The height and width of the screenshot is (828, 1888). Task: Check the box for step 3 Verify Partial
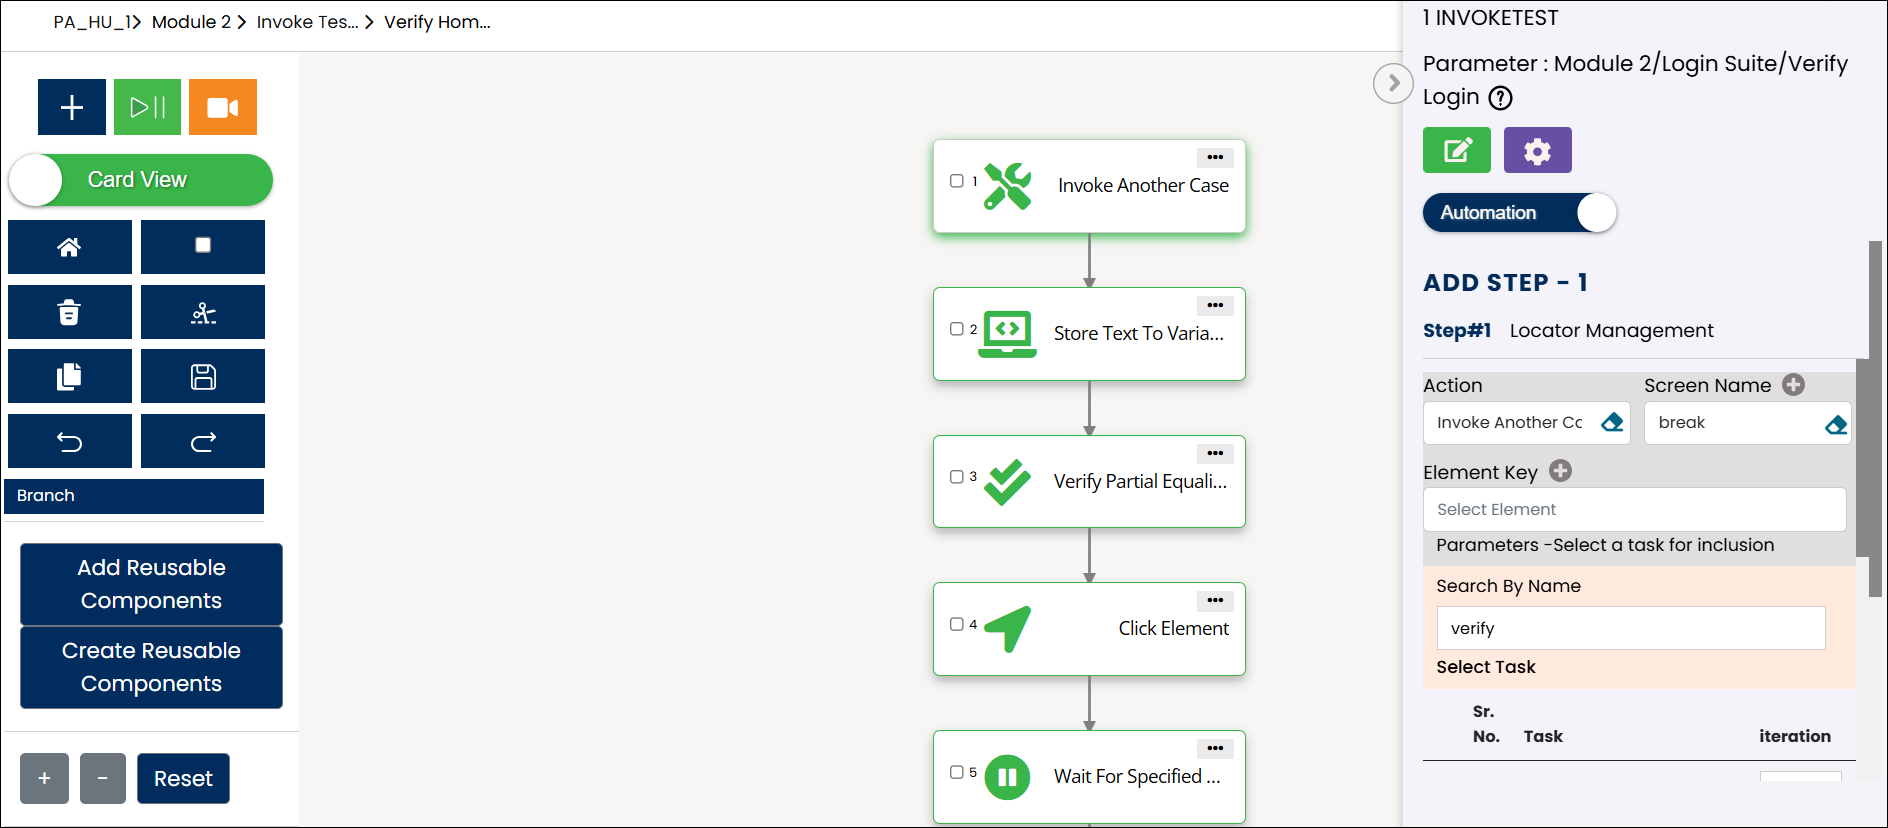click(x=957, y=477)
